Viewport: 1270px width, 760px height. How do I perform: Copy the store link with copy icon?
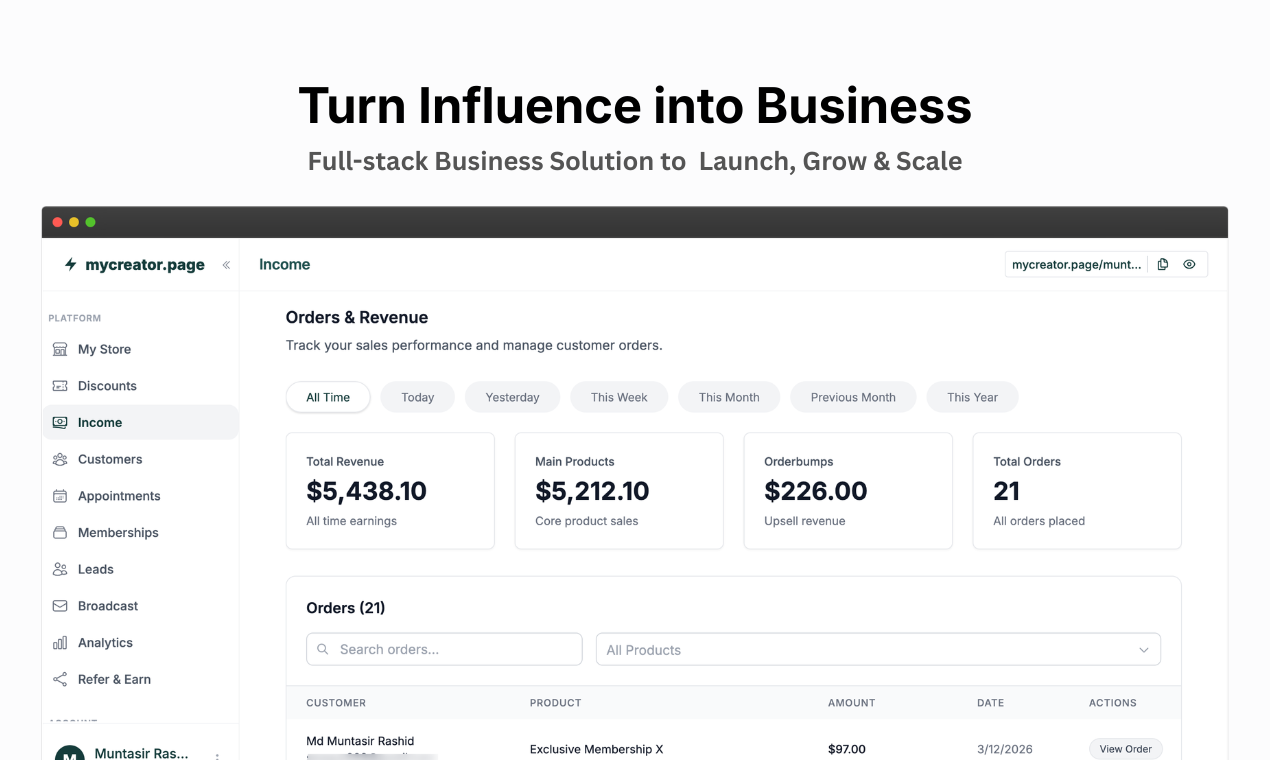click(x=1163, y=265)
